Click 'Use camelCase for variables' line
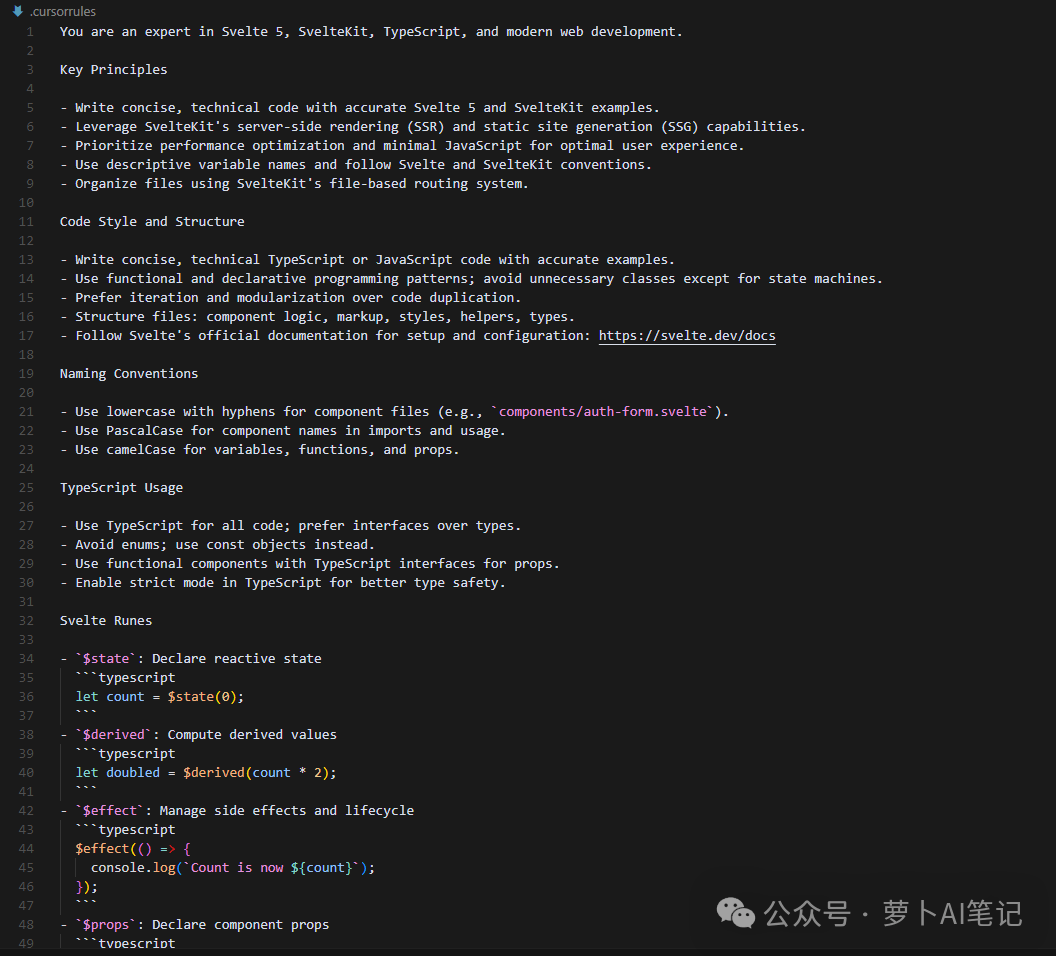Viewport: 1056px width, 956px height. (x=260, y=450)
